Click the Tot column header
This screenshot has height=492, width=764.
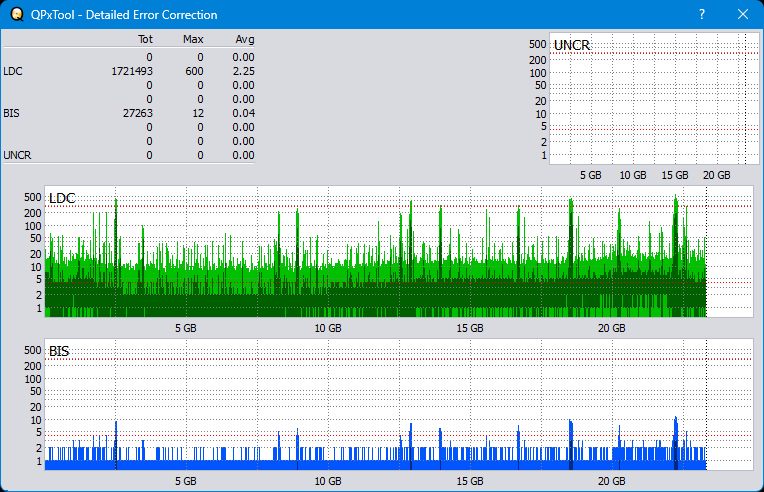click(145, 39)
